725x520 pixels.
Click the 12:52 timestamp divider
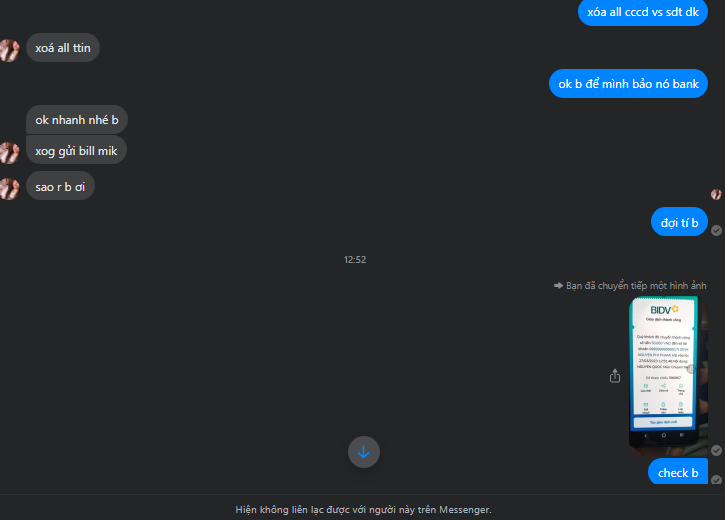[355, 260]
